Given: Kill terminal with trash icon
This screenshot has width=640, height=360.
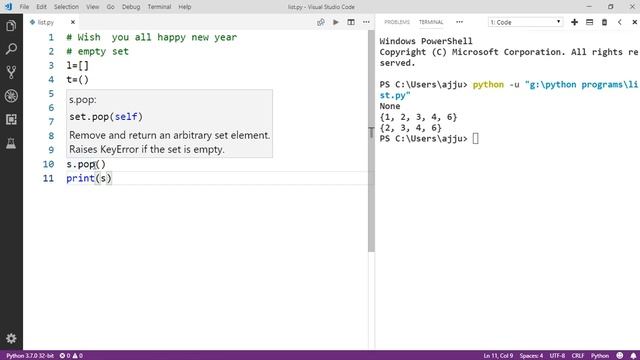Looking at the screenshot, I should [x=604, y=22].
